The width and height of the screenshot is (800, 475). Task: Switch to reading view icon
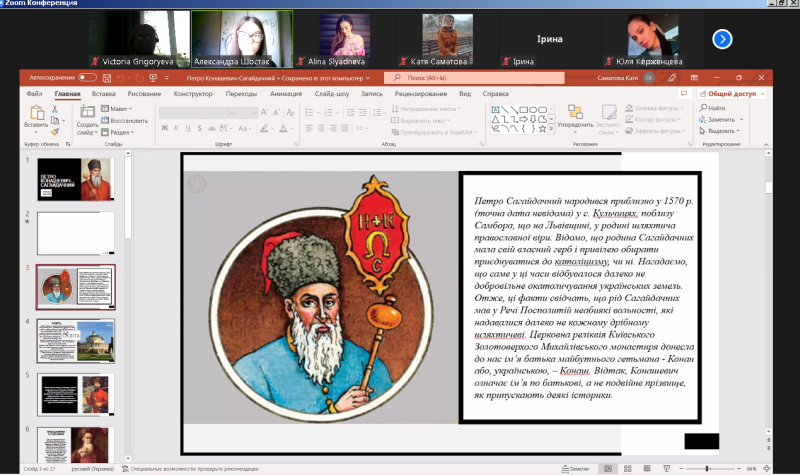[647, 468]
